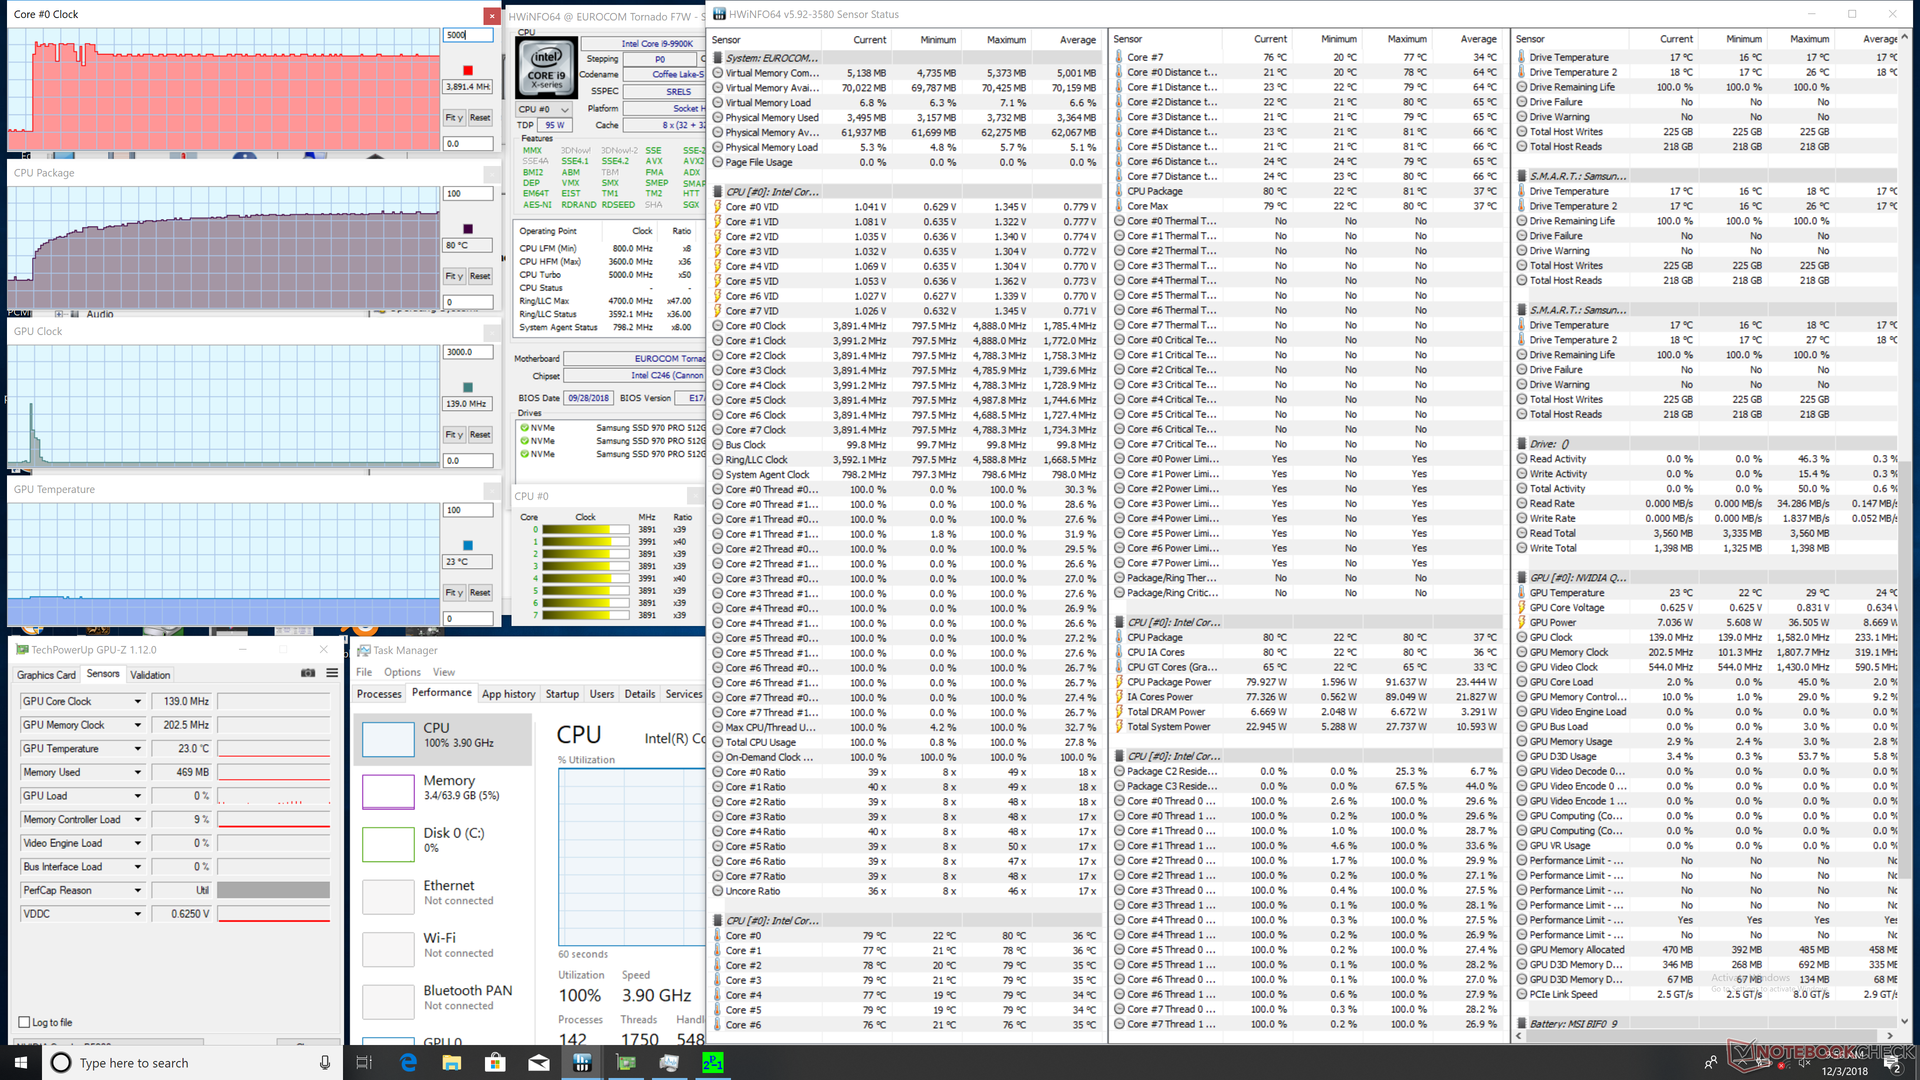Screen dimensions: 1920x1080
Task: Open Microsoft Edge from the taskbar
Action: click(x=408, y=1063)
